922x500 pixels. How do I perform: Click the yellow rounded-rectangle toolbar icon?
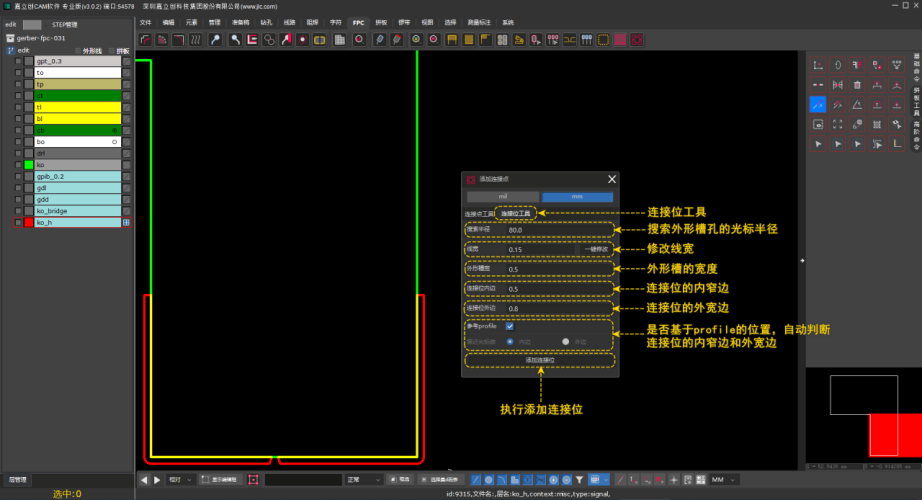[319, 40]
